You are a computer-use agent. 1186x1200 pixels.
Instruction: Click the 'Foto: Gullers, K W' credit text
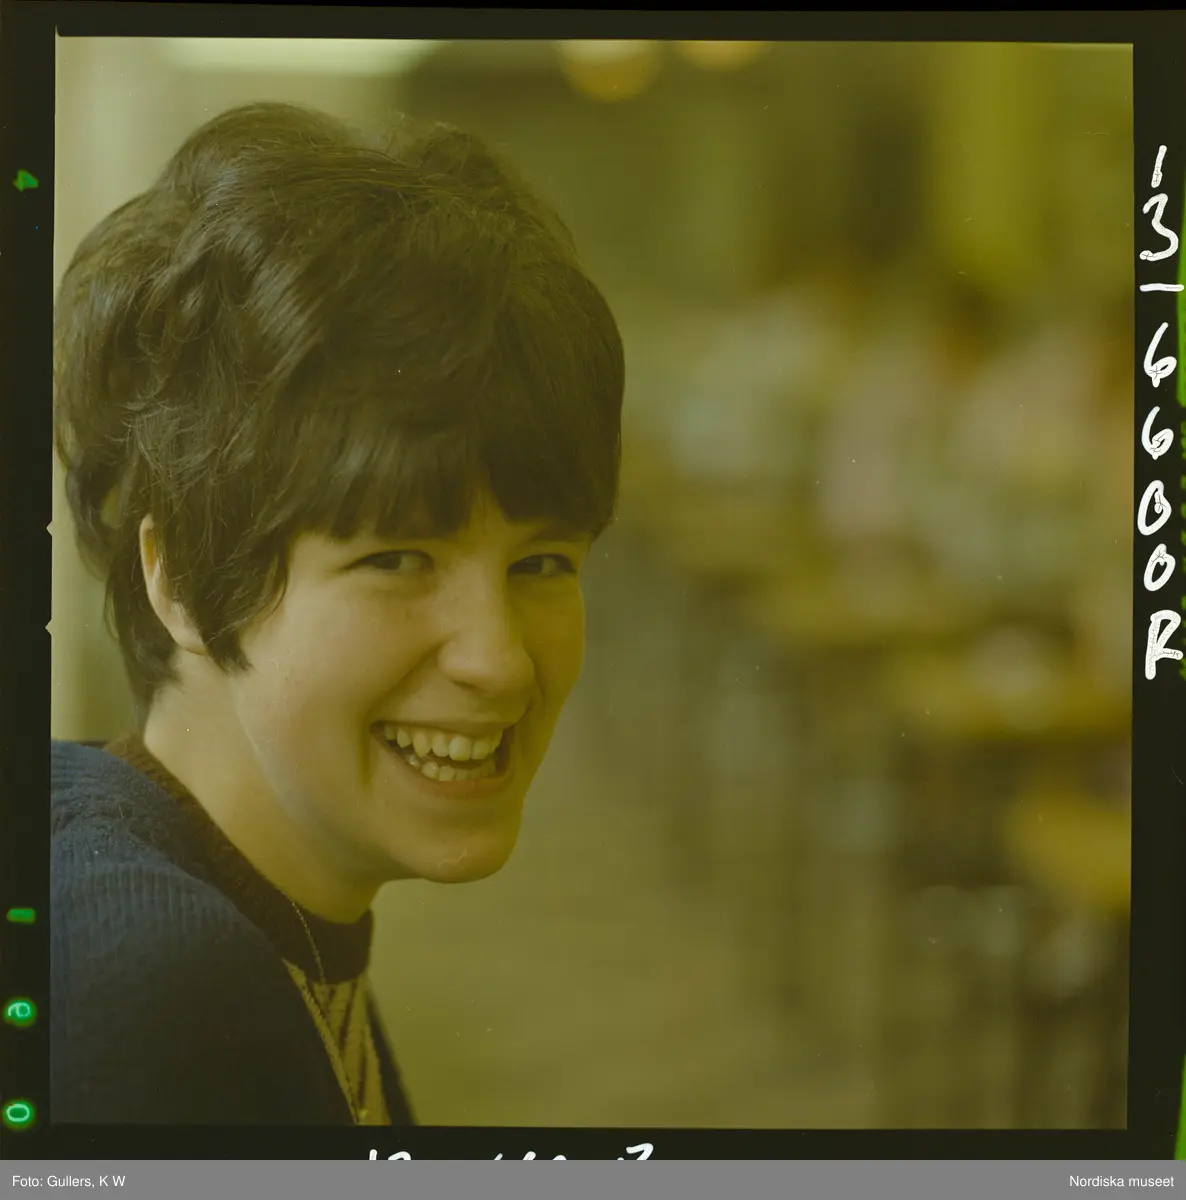coord(64,1181)
